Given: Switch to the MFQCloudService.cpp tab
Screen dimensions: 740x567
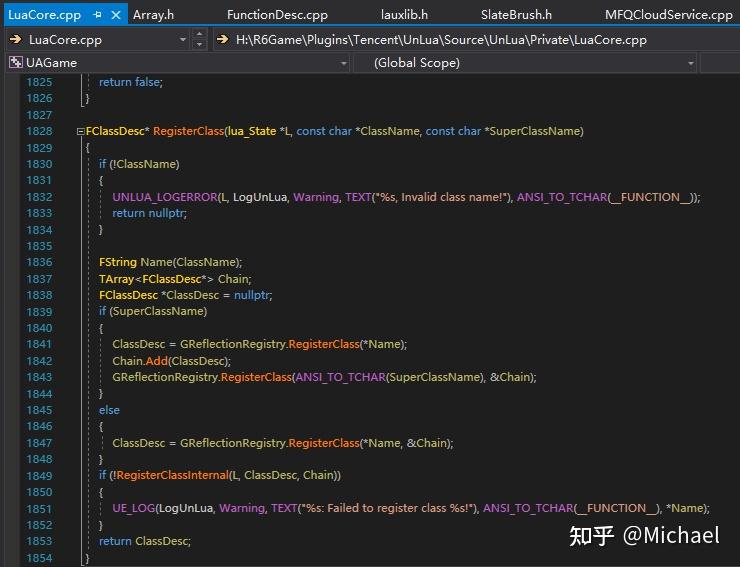Looking at the screenshot, I should (669, 15).
